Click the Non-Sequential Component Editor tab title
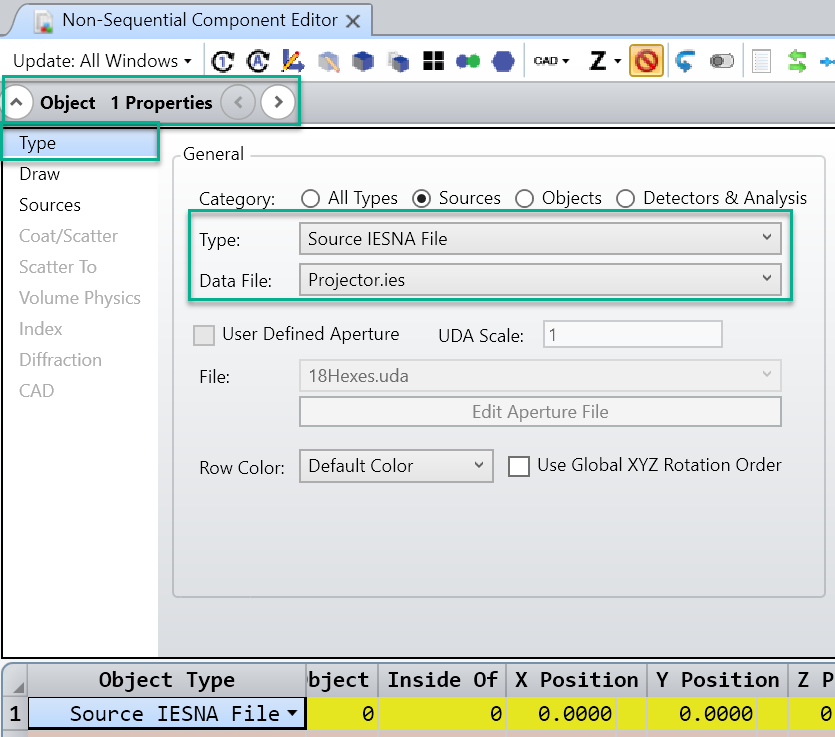This screenshot has width=835, height=737. pyautogui.click(x=200, y=20)
